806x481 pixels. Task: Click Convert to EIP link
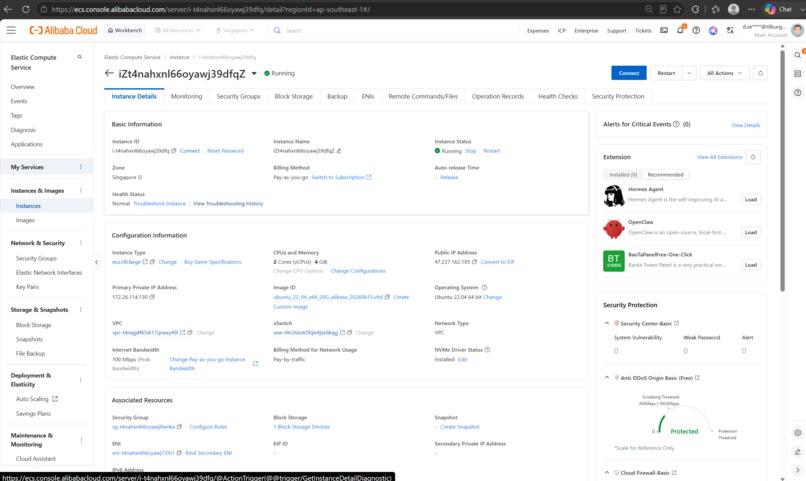click(x=497, y=262)
